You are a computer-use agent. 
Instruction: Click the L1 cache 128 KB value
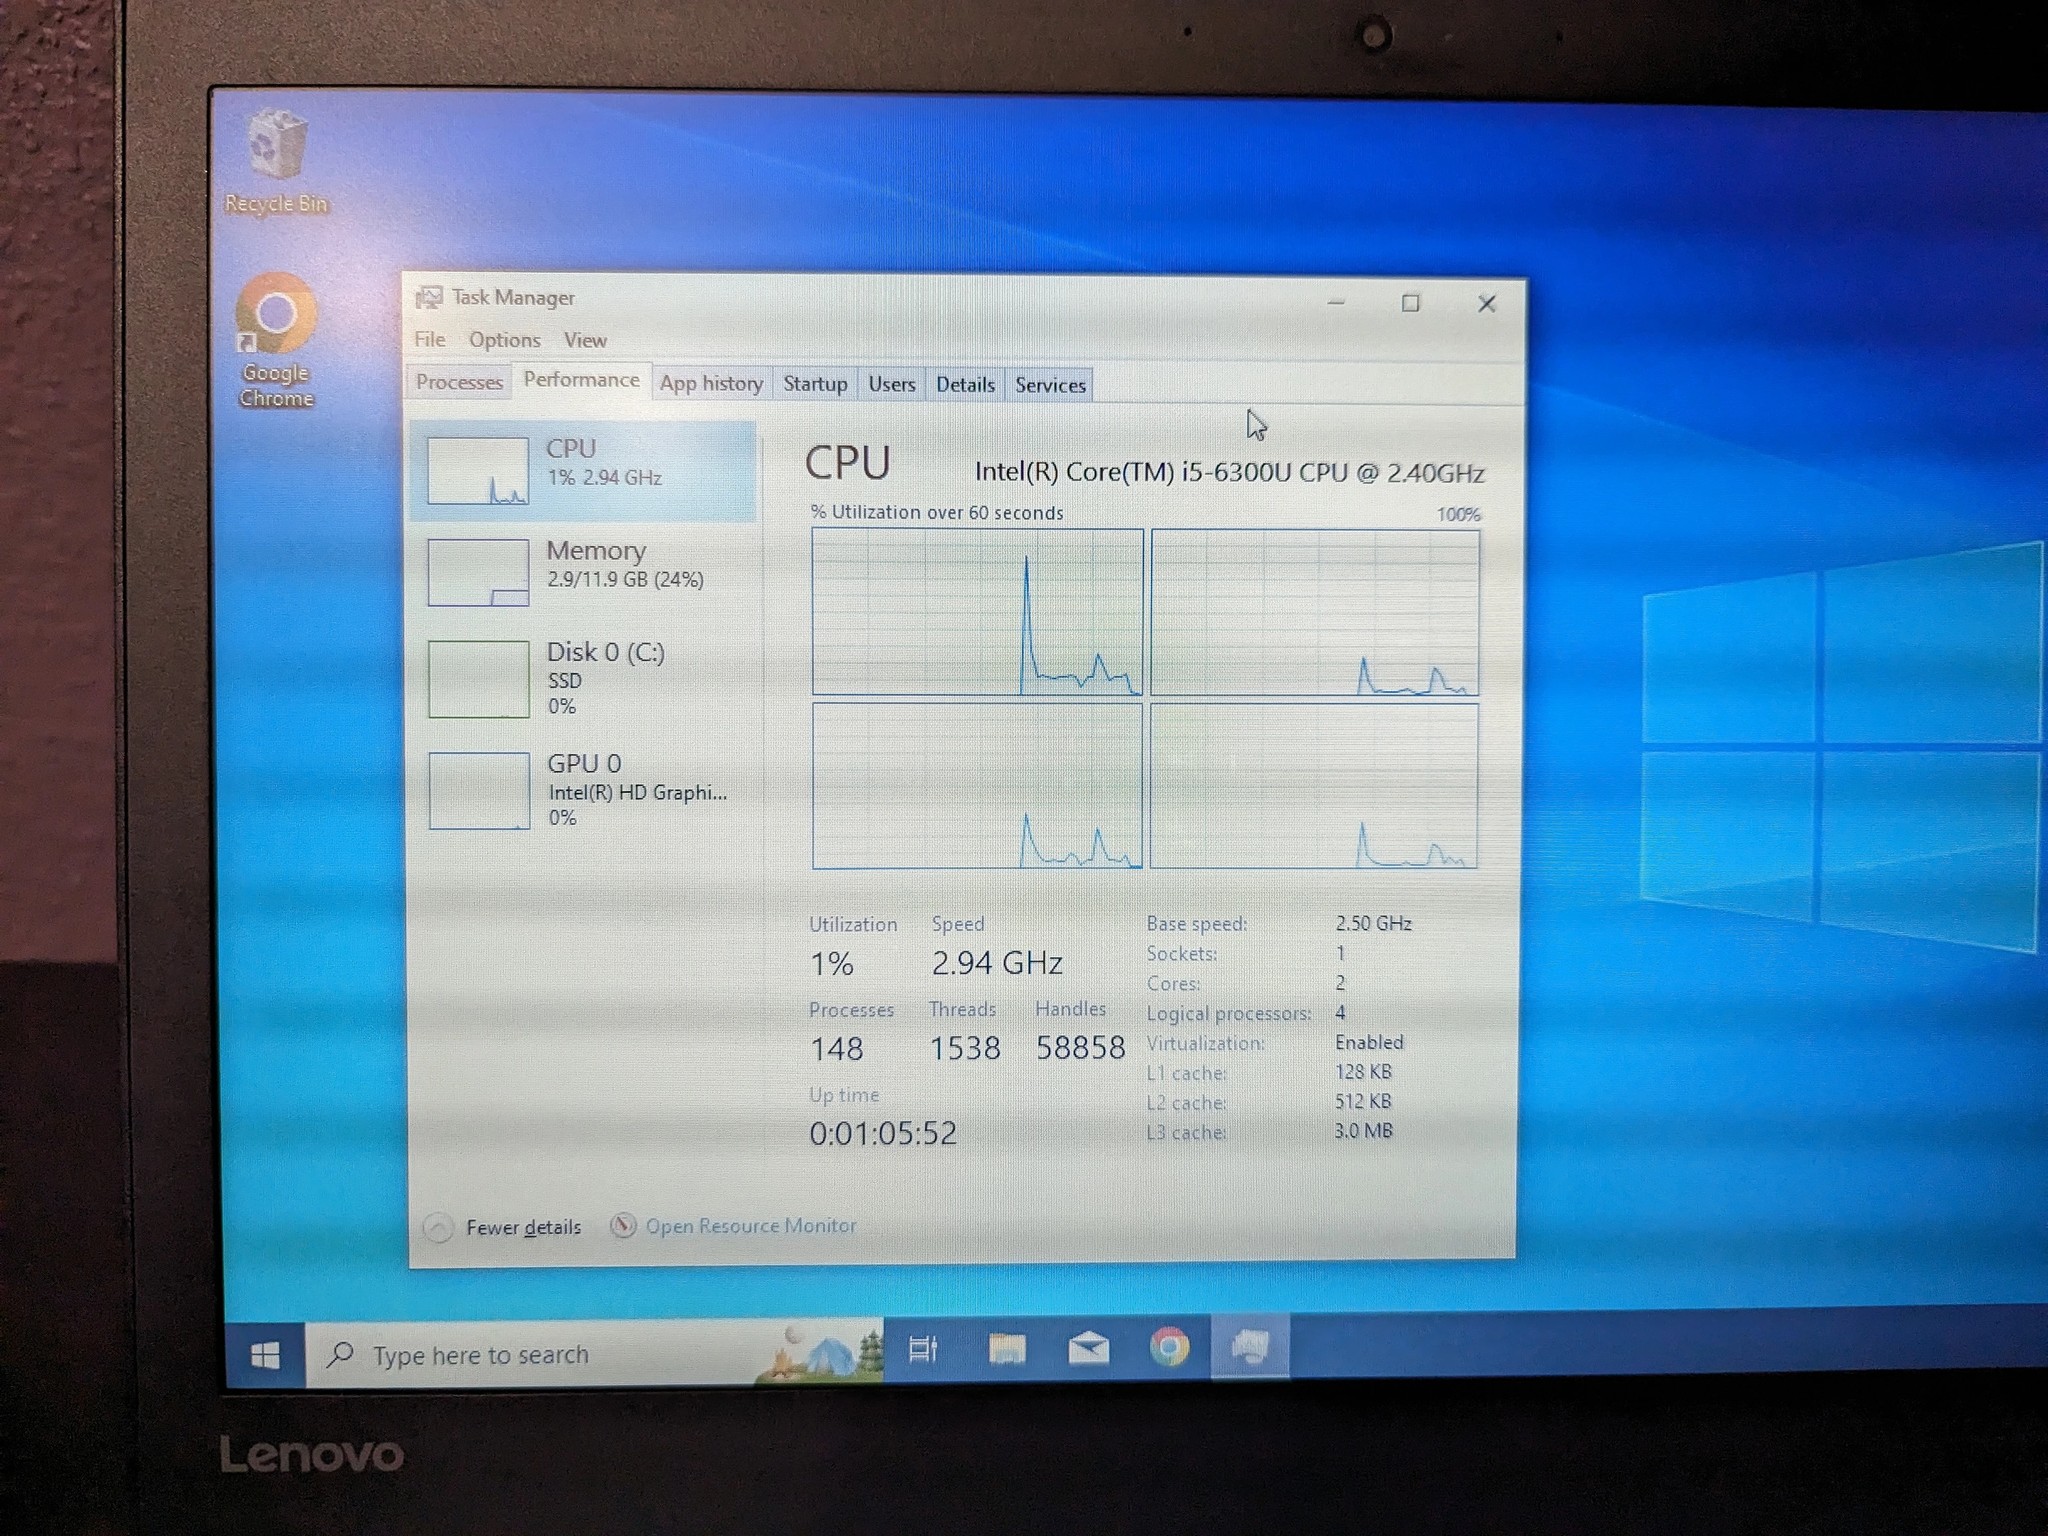coord(1363,1072)
